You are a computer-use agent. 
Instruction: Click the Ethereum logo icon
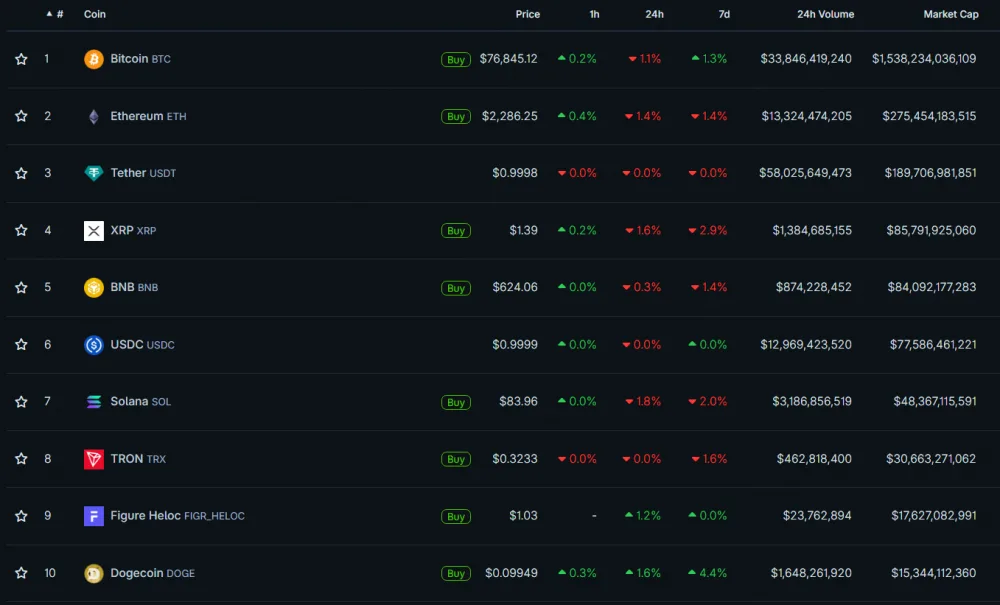(x=94, y=117)
